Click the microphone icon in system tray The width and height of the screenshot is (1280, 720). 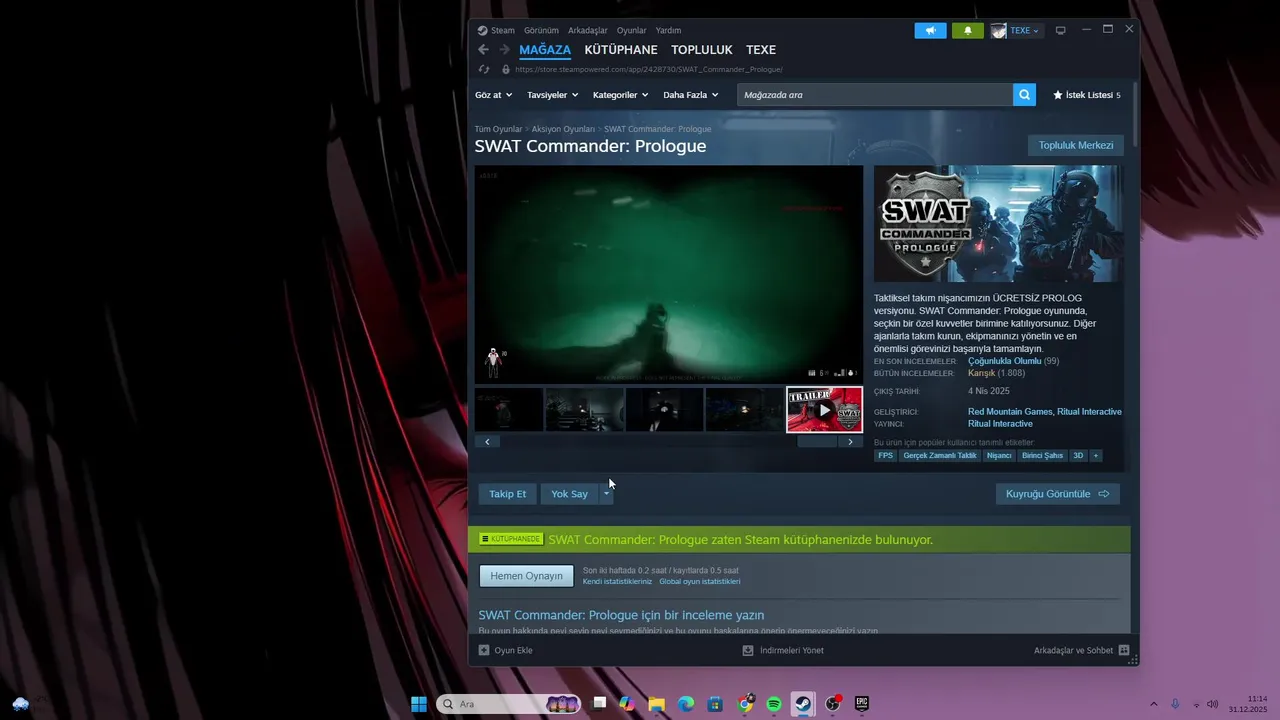coord(1175,704)
